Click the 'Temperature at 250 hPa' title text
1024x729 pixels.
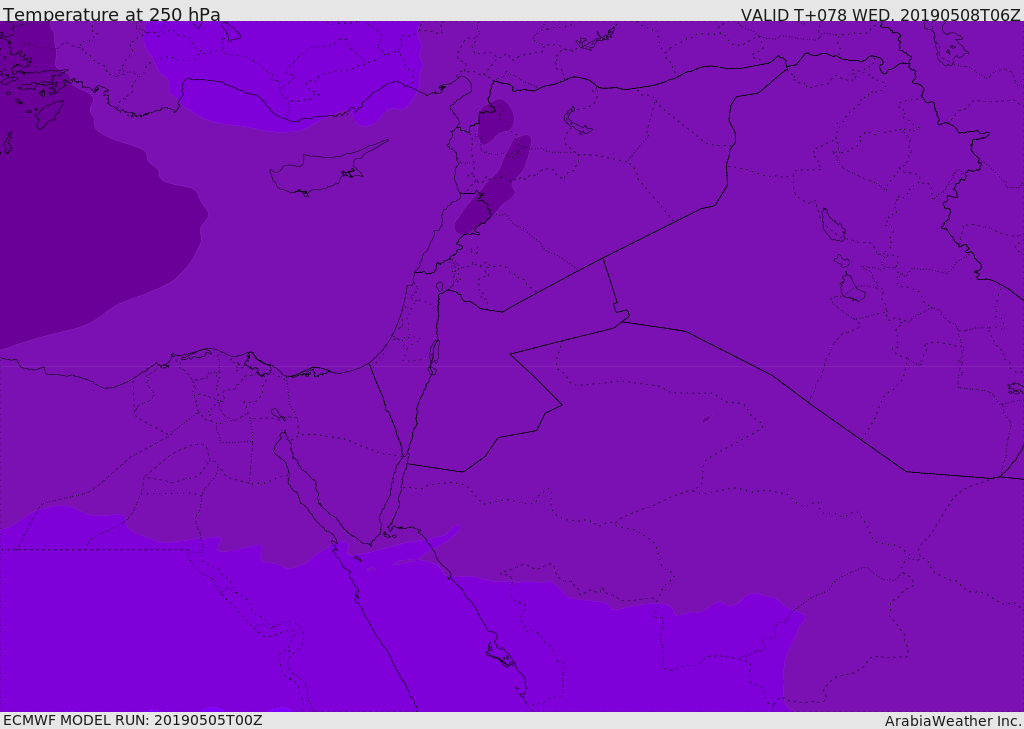(112, 14)
